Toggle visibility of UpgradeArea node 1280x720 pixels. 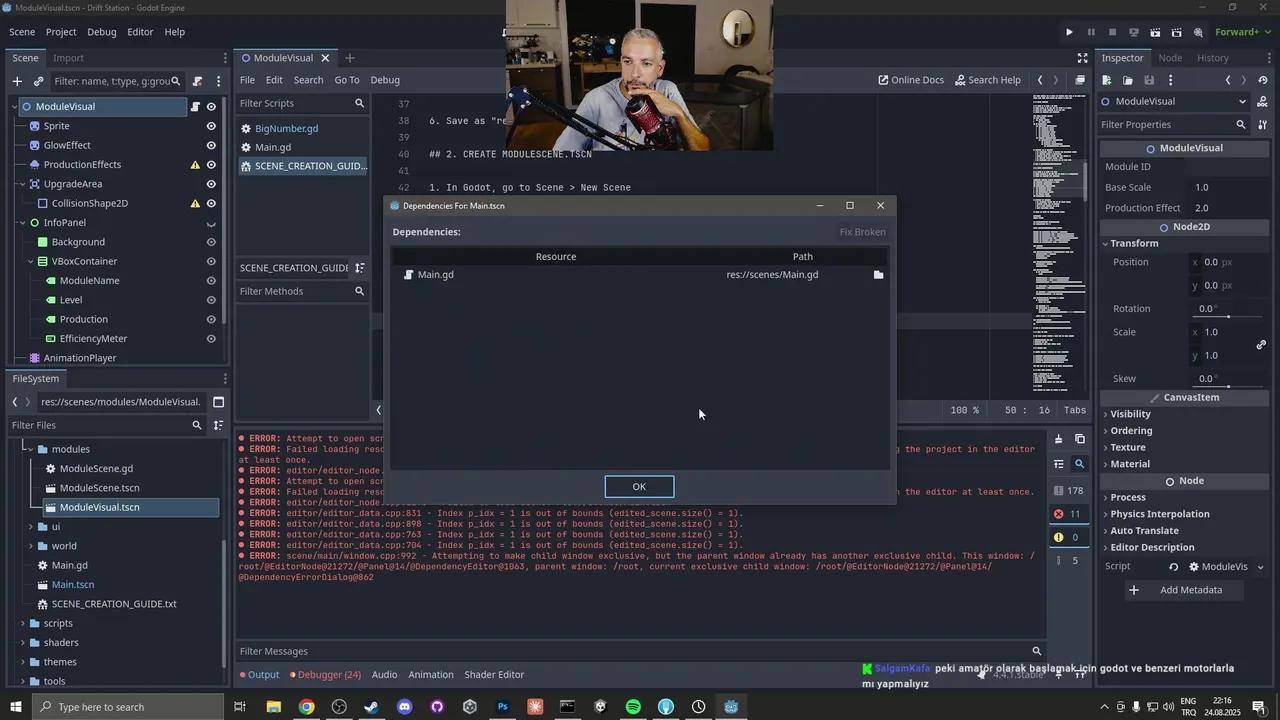pos(211,184)
